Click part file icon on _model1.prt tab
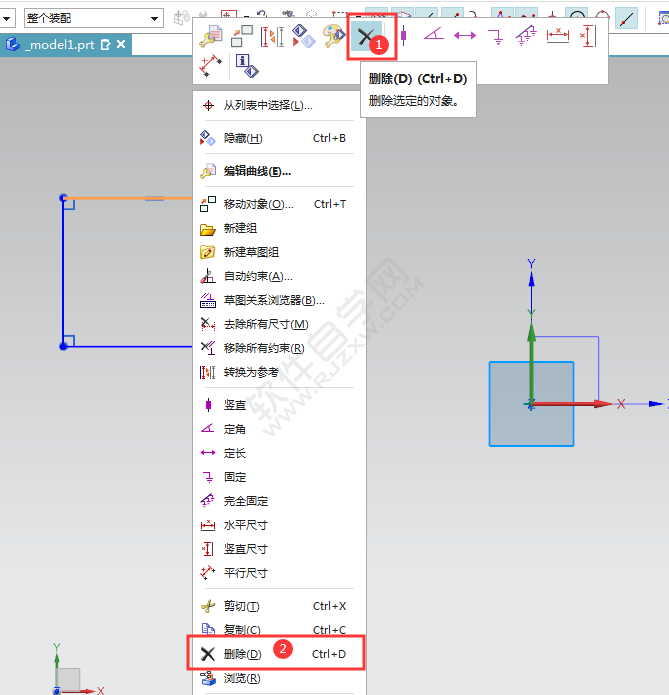The image size is (669, 695). pyautogui.click(x=12, y=44)
